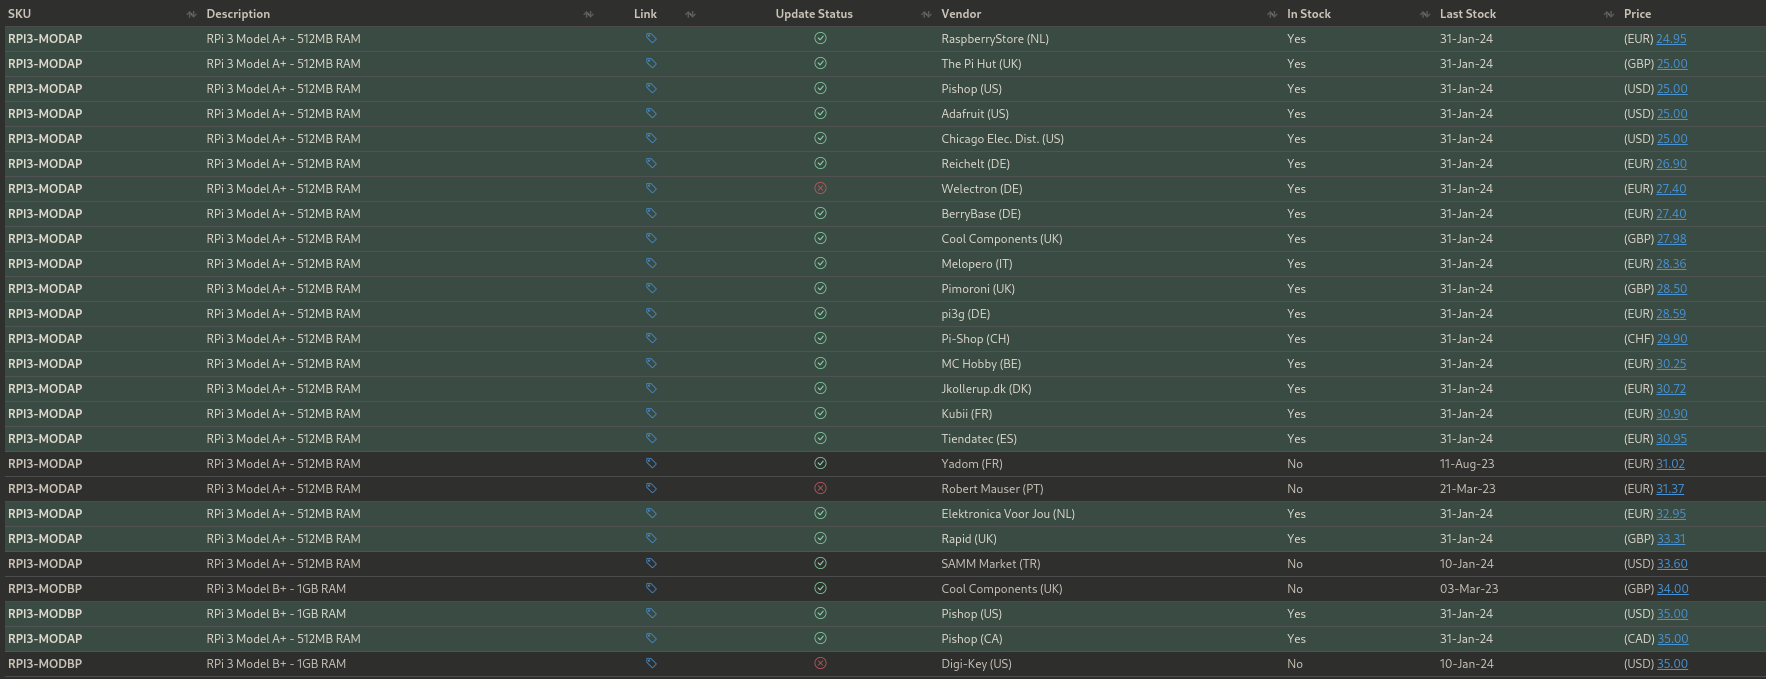Click red failed status icon for Robert Mauser (PT)

(x=820, y=488)
